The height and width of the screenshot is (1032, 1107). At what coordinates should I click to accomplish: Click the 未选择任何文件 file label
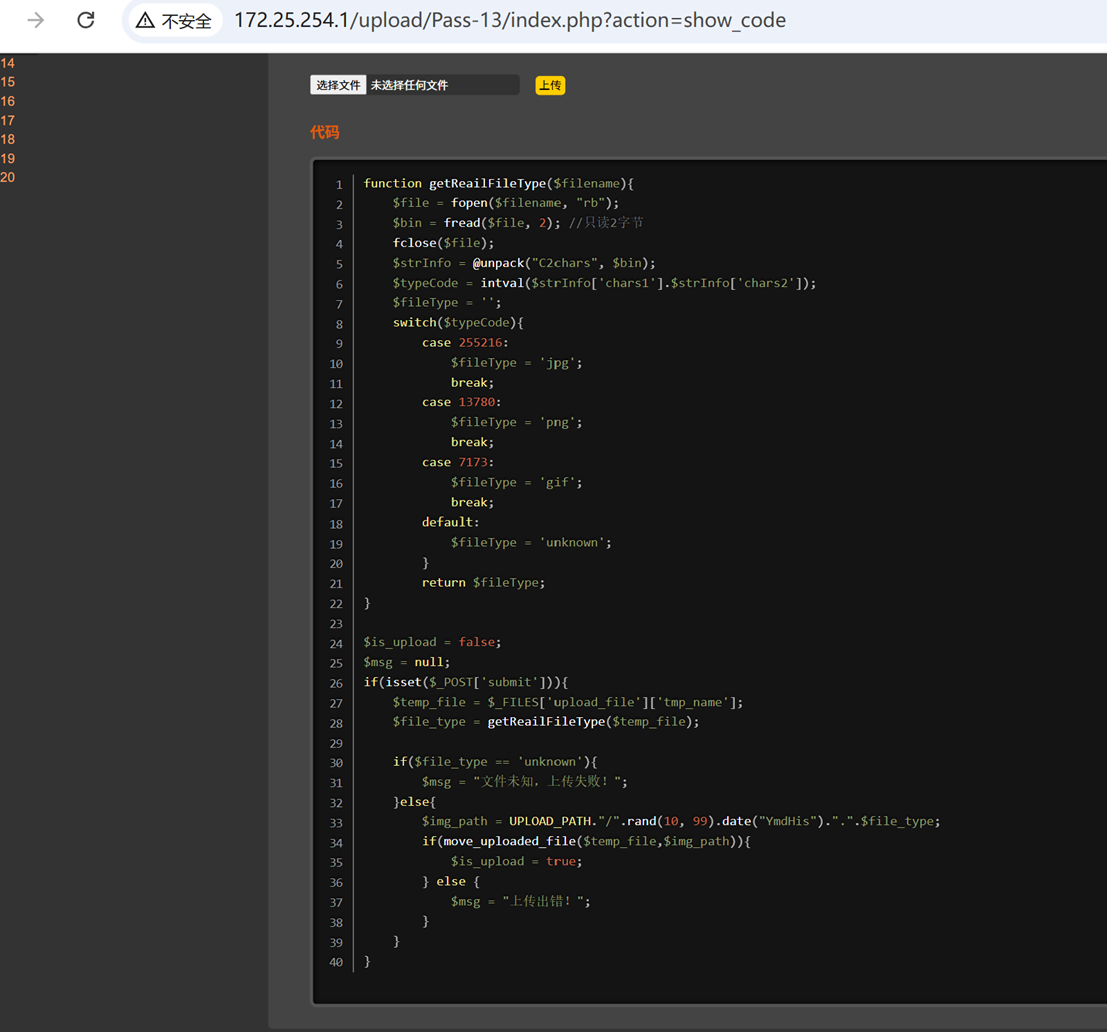(409, 85)
